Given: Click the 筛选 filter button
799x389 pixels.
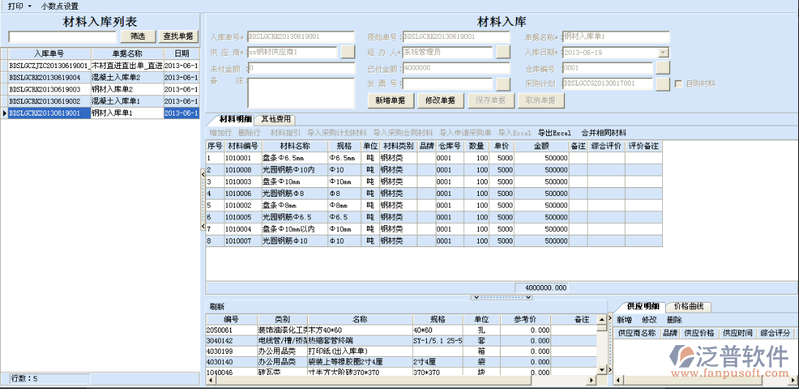Looking at the screenshot, I should [x=138, y=37].
